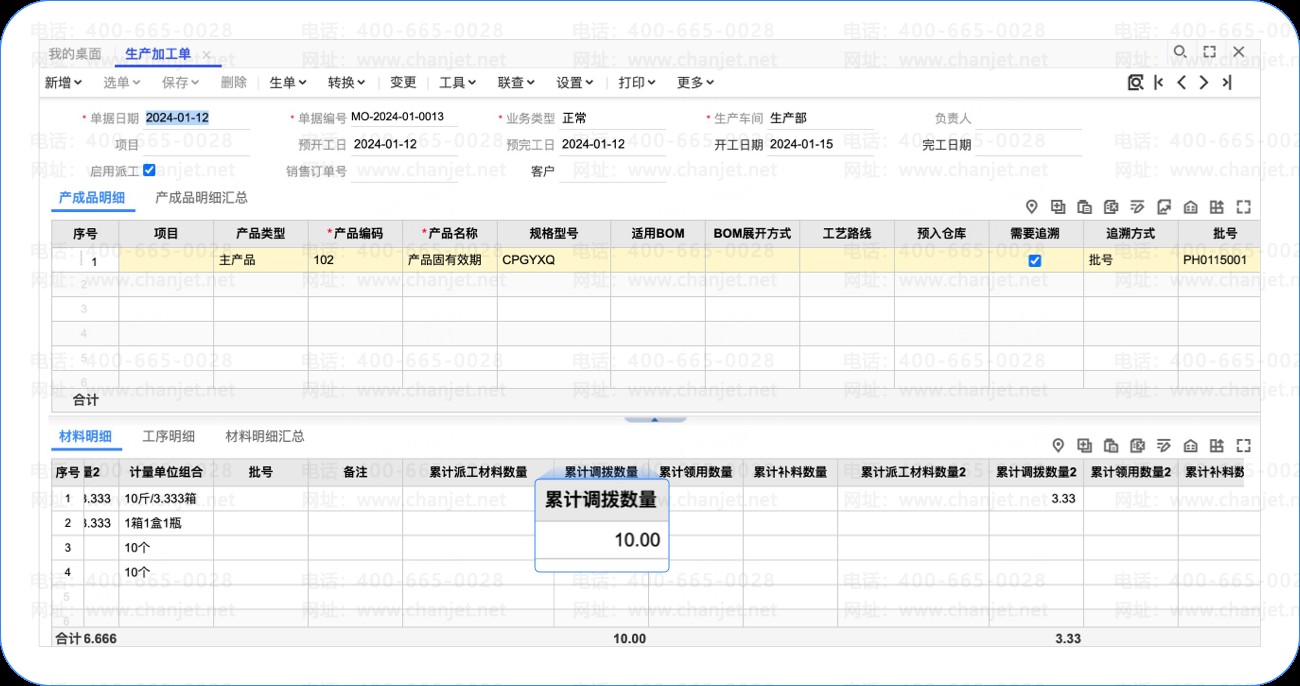
Task: Click the 变更 button
Action: click(403, 83)
